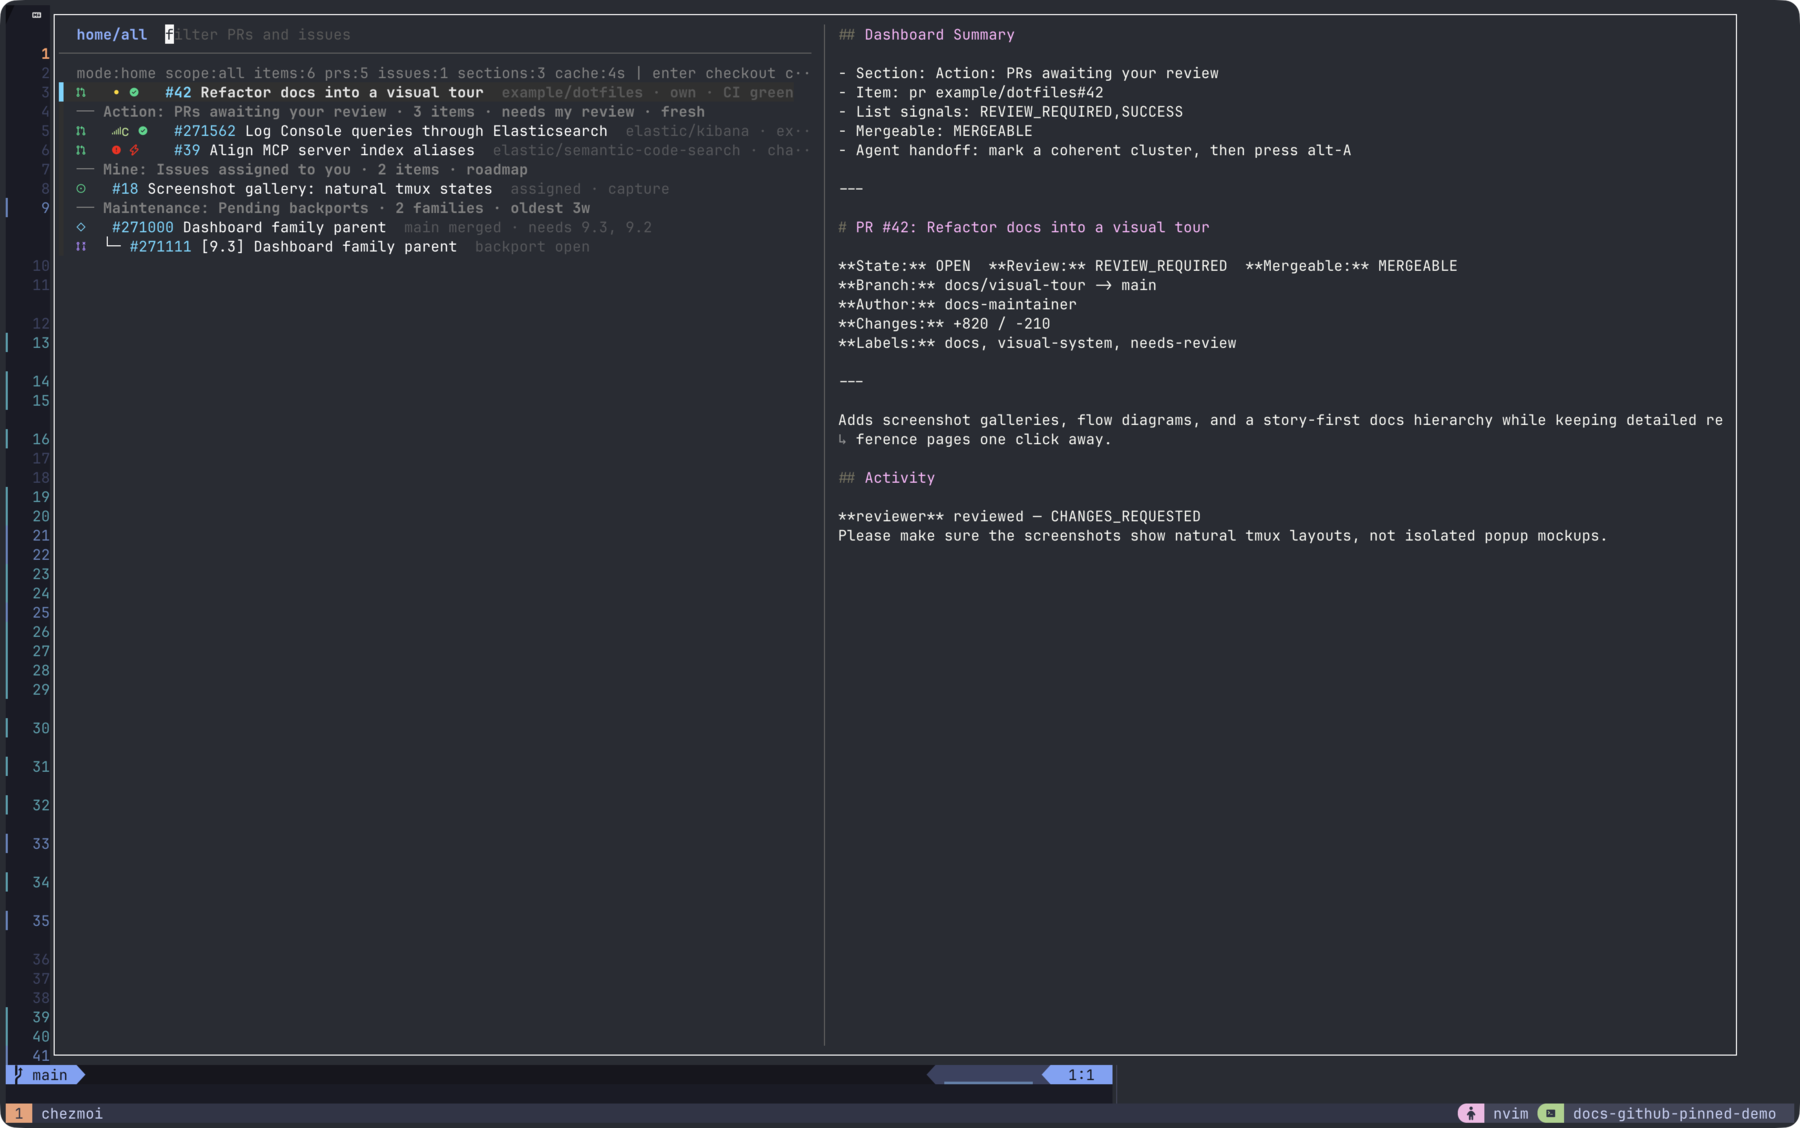Click the 1:1 cursor position indicator
Viewport: 1800px width, 1128px height.
pyautogui.click(x=1081, y=1075)
